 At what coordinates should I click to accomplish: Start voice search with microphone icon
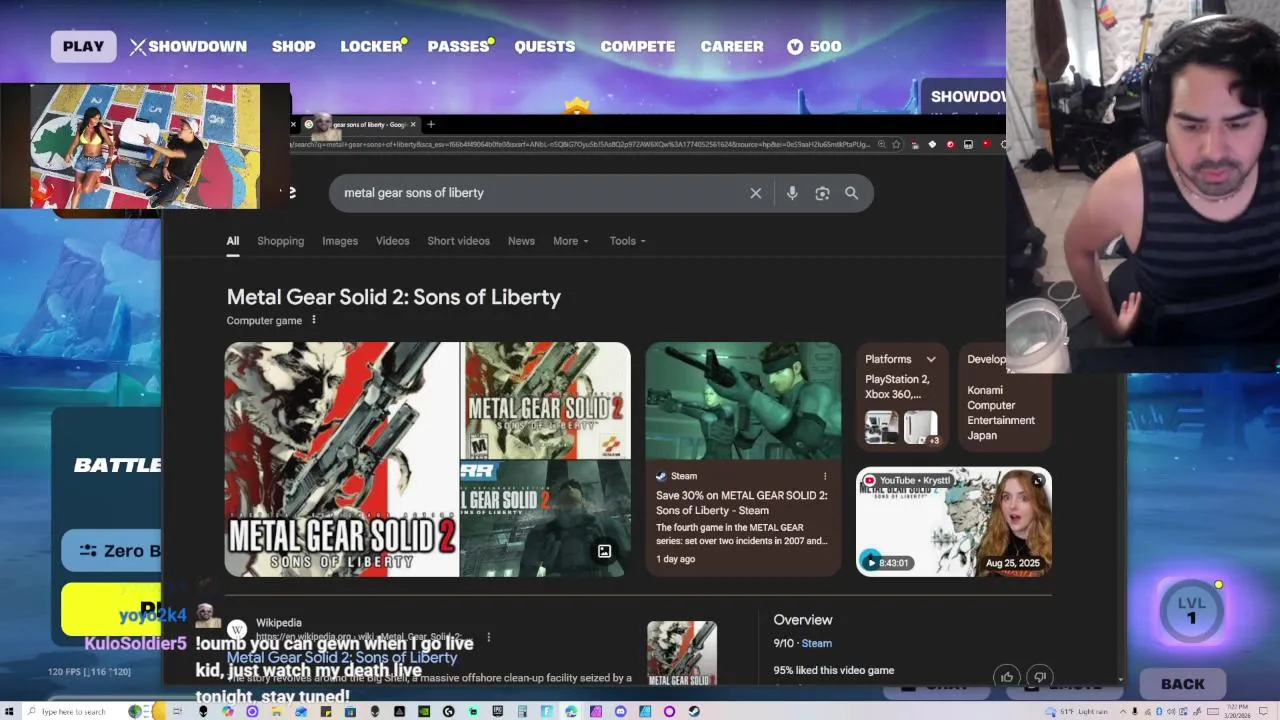[x=792, y=193]
